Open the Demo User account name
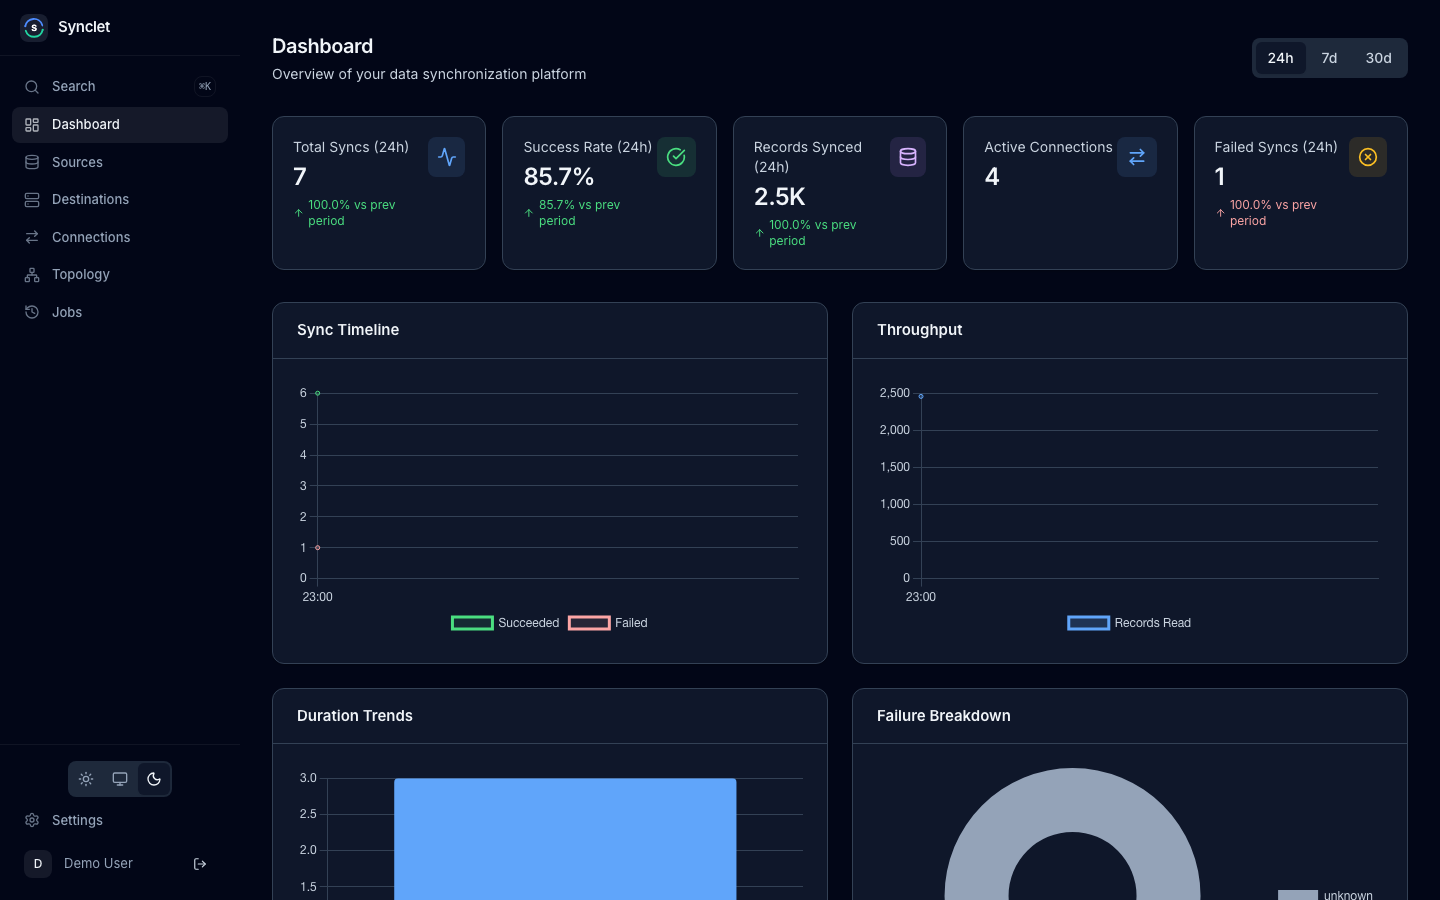This screenshot has height=900, width=1440. [98, 864]
